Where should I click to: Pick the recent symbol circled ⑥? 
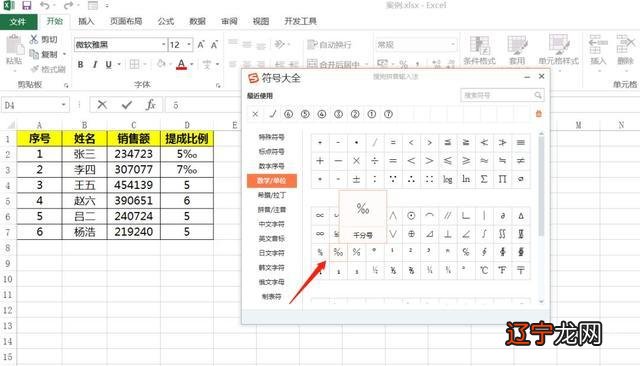point(289,114)
